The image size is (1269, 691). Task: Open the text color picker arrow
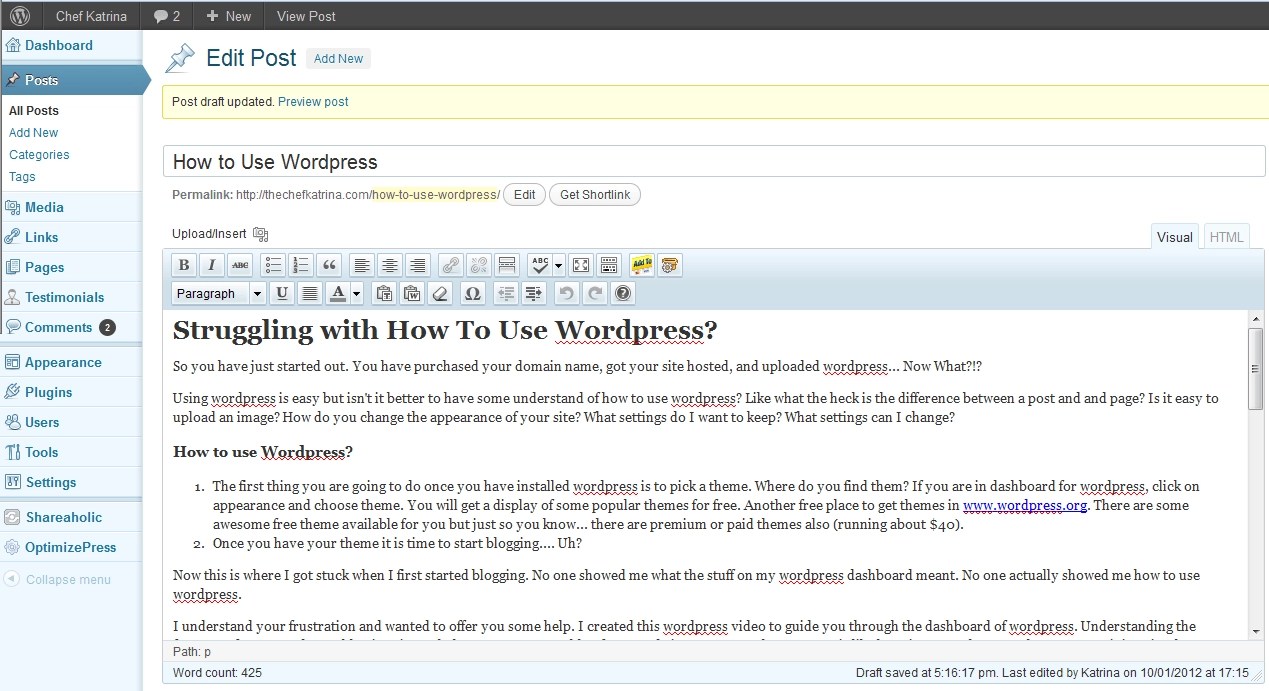pyautogui.click(x=357, y=293)
